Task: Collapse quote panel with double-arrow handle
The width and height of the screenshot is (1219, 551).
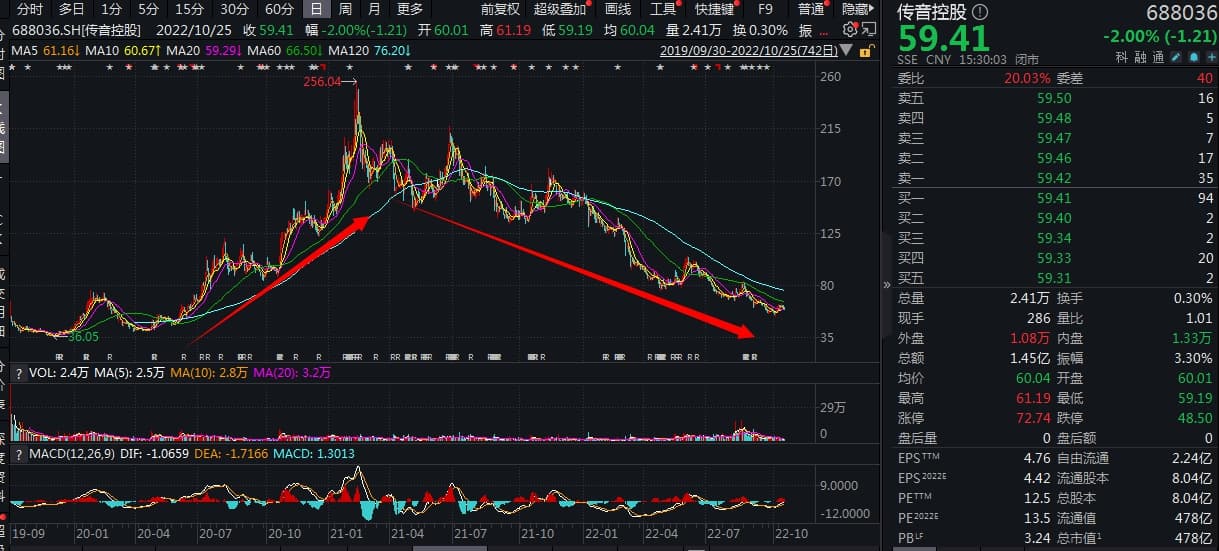Action: click(887, 285)
